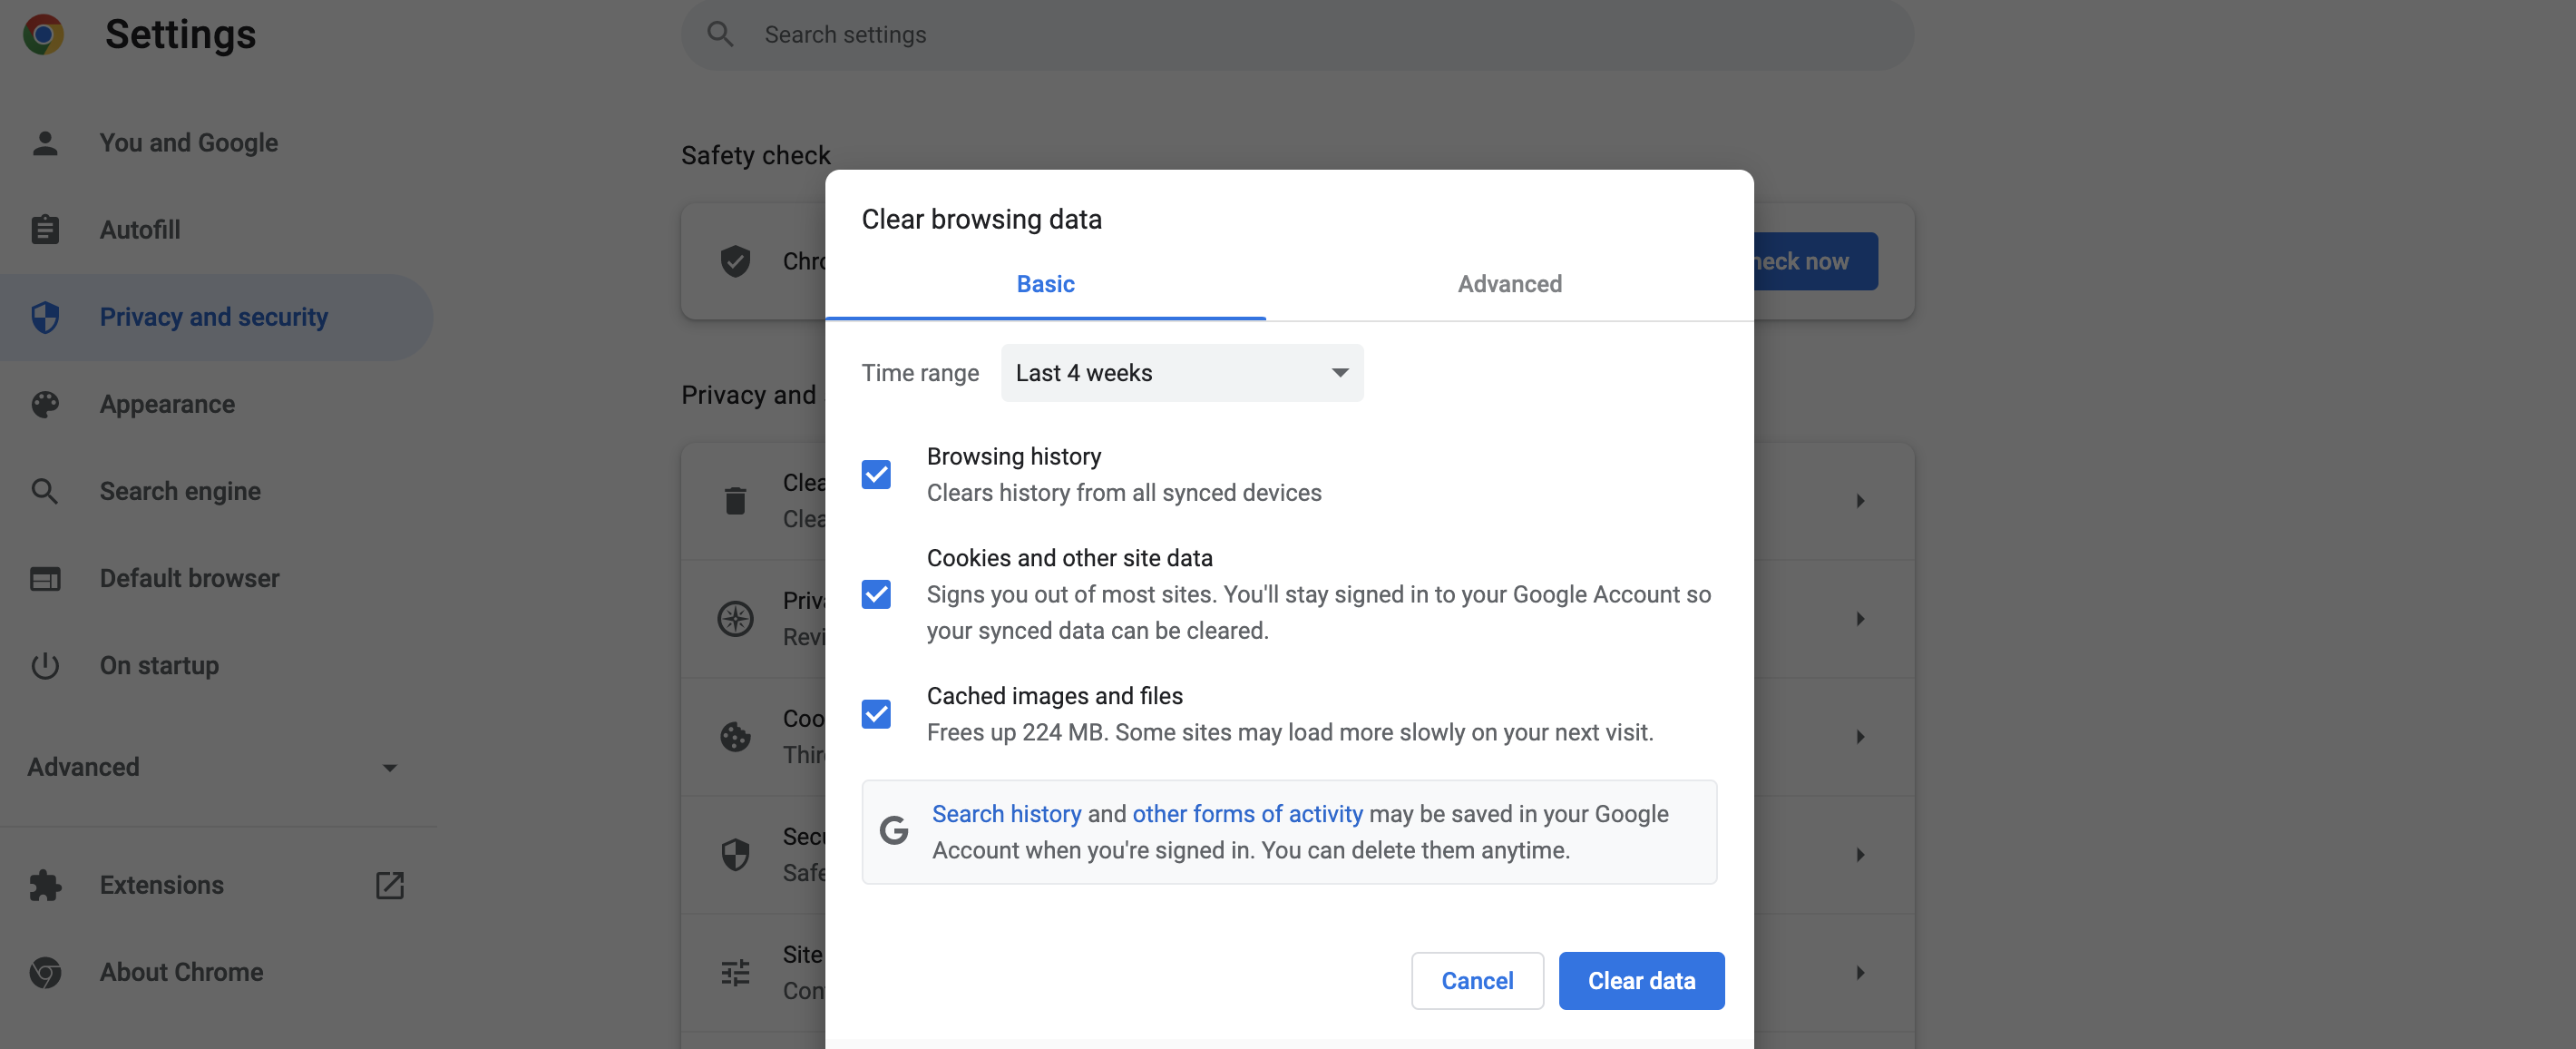Click the About Chrome icon
The image size is (2576, 1049).
pos(45,972)
